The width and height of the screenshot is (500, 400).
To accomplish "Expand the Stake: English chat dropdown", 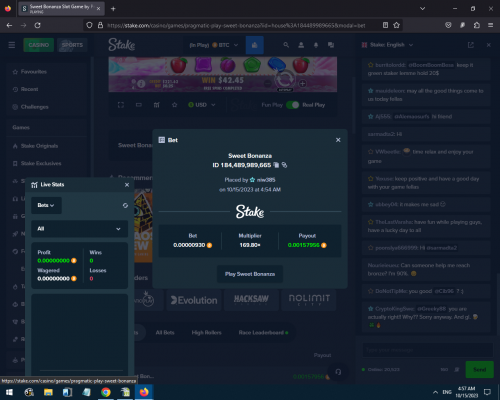I will tap(387, 45).
